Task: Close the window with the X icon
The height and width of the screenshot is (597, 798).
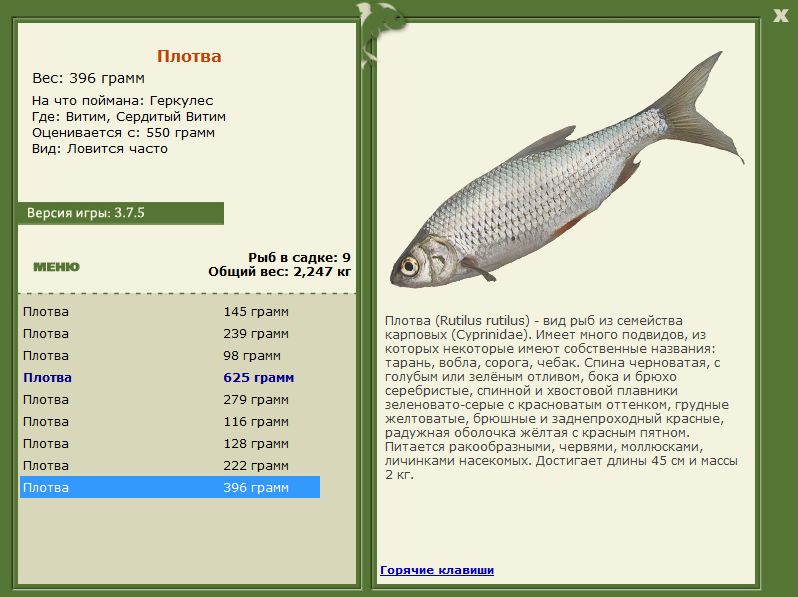Action: pyautogui.click(x=780, y=16)
